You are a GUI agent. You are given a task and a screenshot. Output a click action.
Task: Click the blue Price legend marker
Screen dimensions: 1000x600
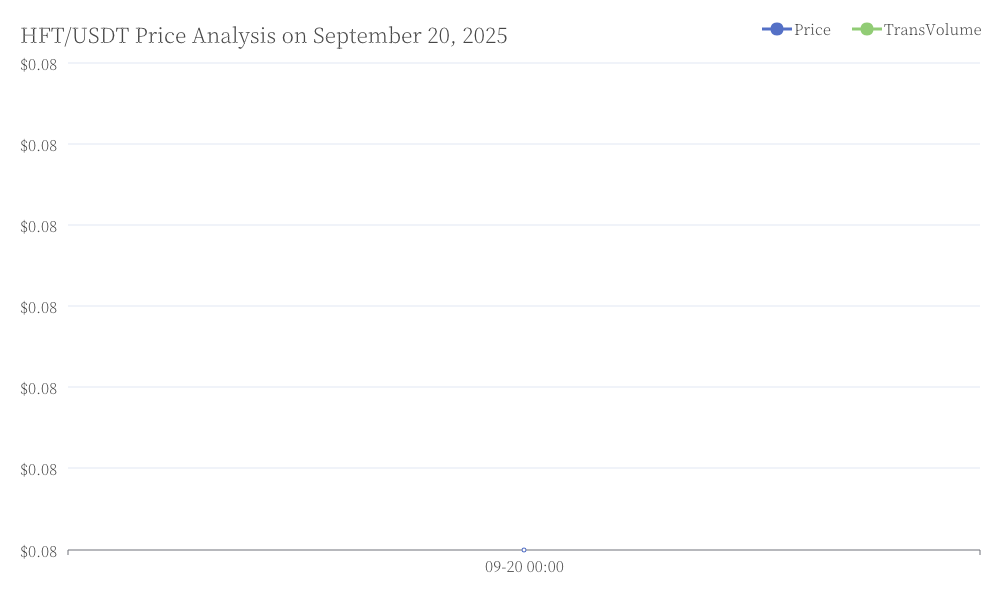[776, 29]
